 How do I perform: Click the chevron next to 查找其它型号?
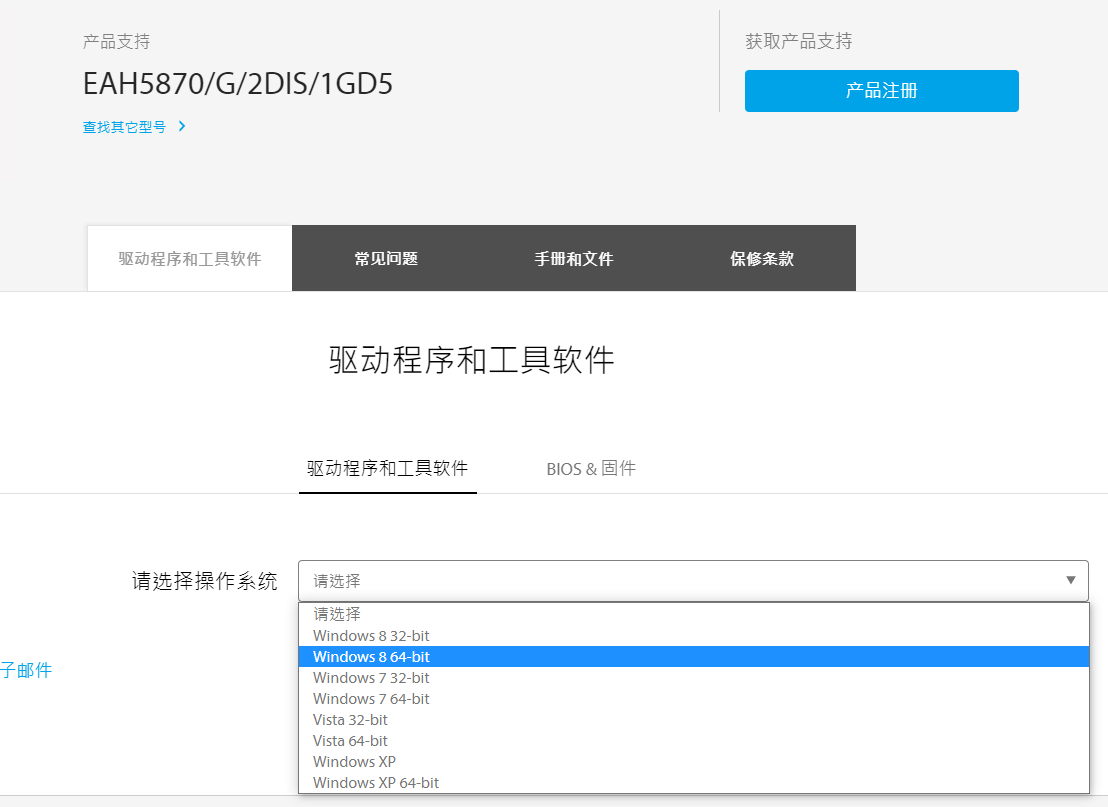182,127
